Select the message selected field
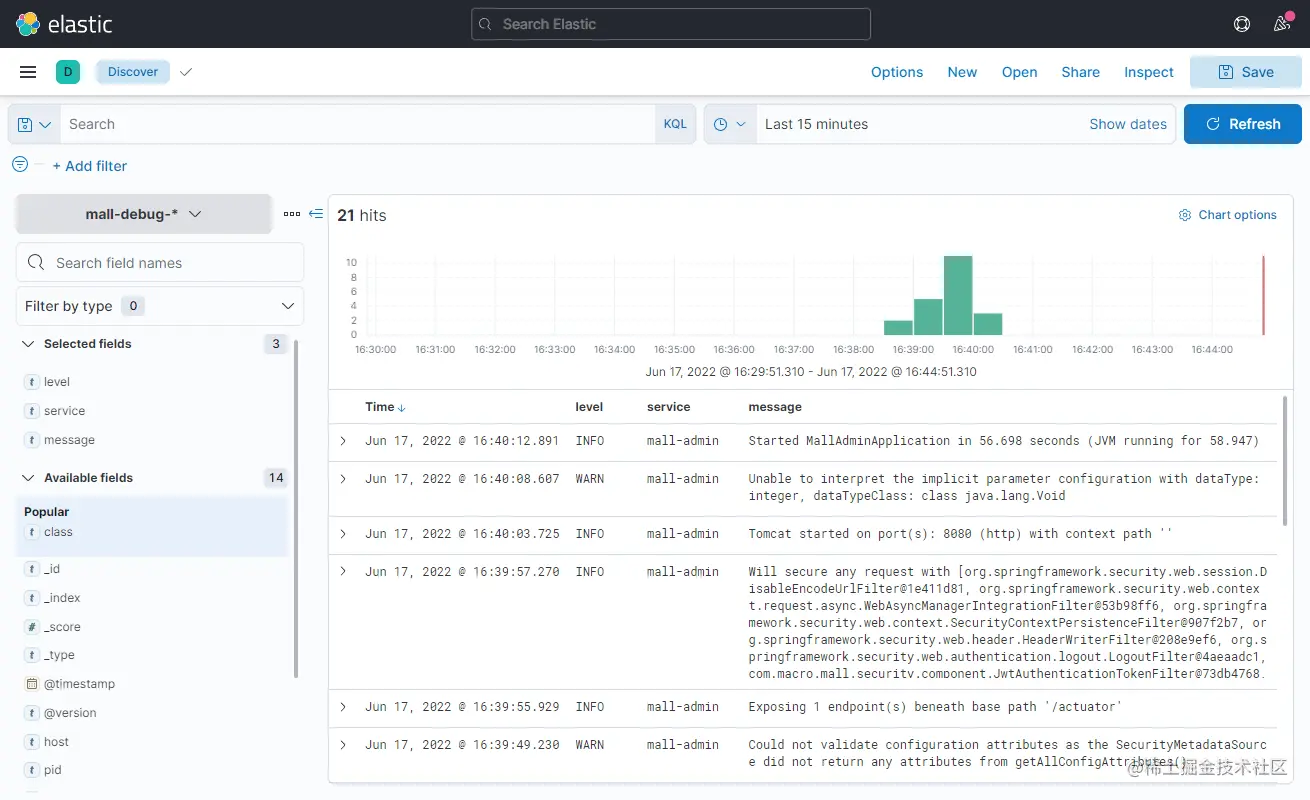The height and width of the screenshot is (800, 1310). pyautogui.click(x=69, y=440)
